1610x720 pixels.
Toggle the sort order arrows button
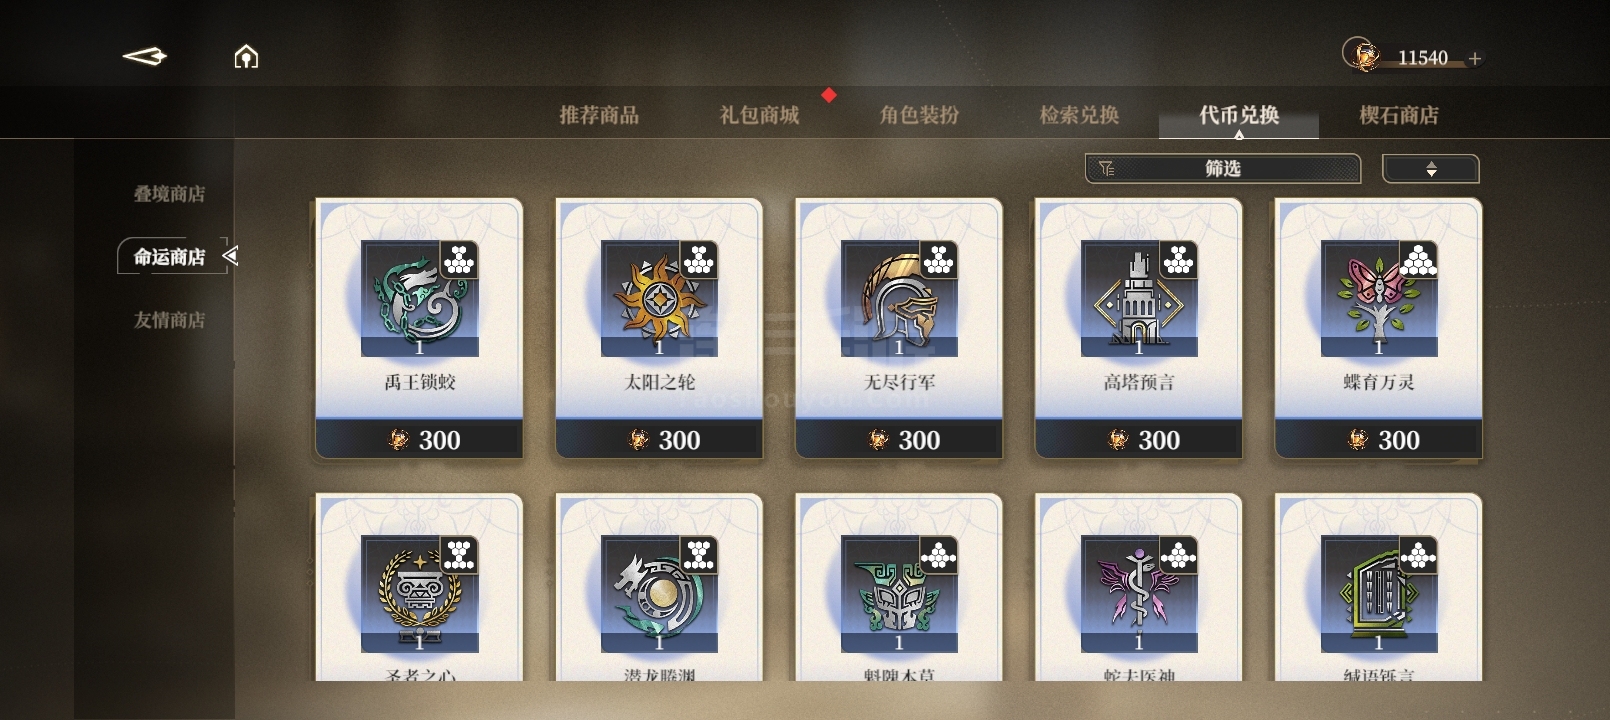1431,169
